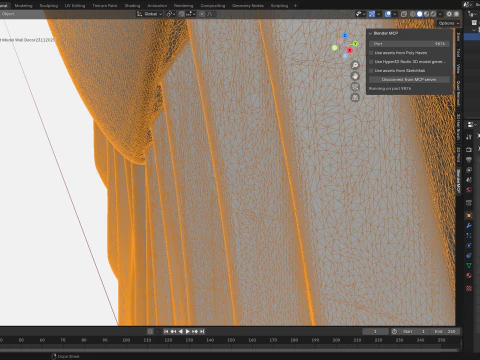Click the blue Z axis gizmo handle
The image size is (480, 360).
tap(345, 35)
